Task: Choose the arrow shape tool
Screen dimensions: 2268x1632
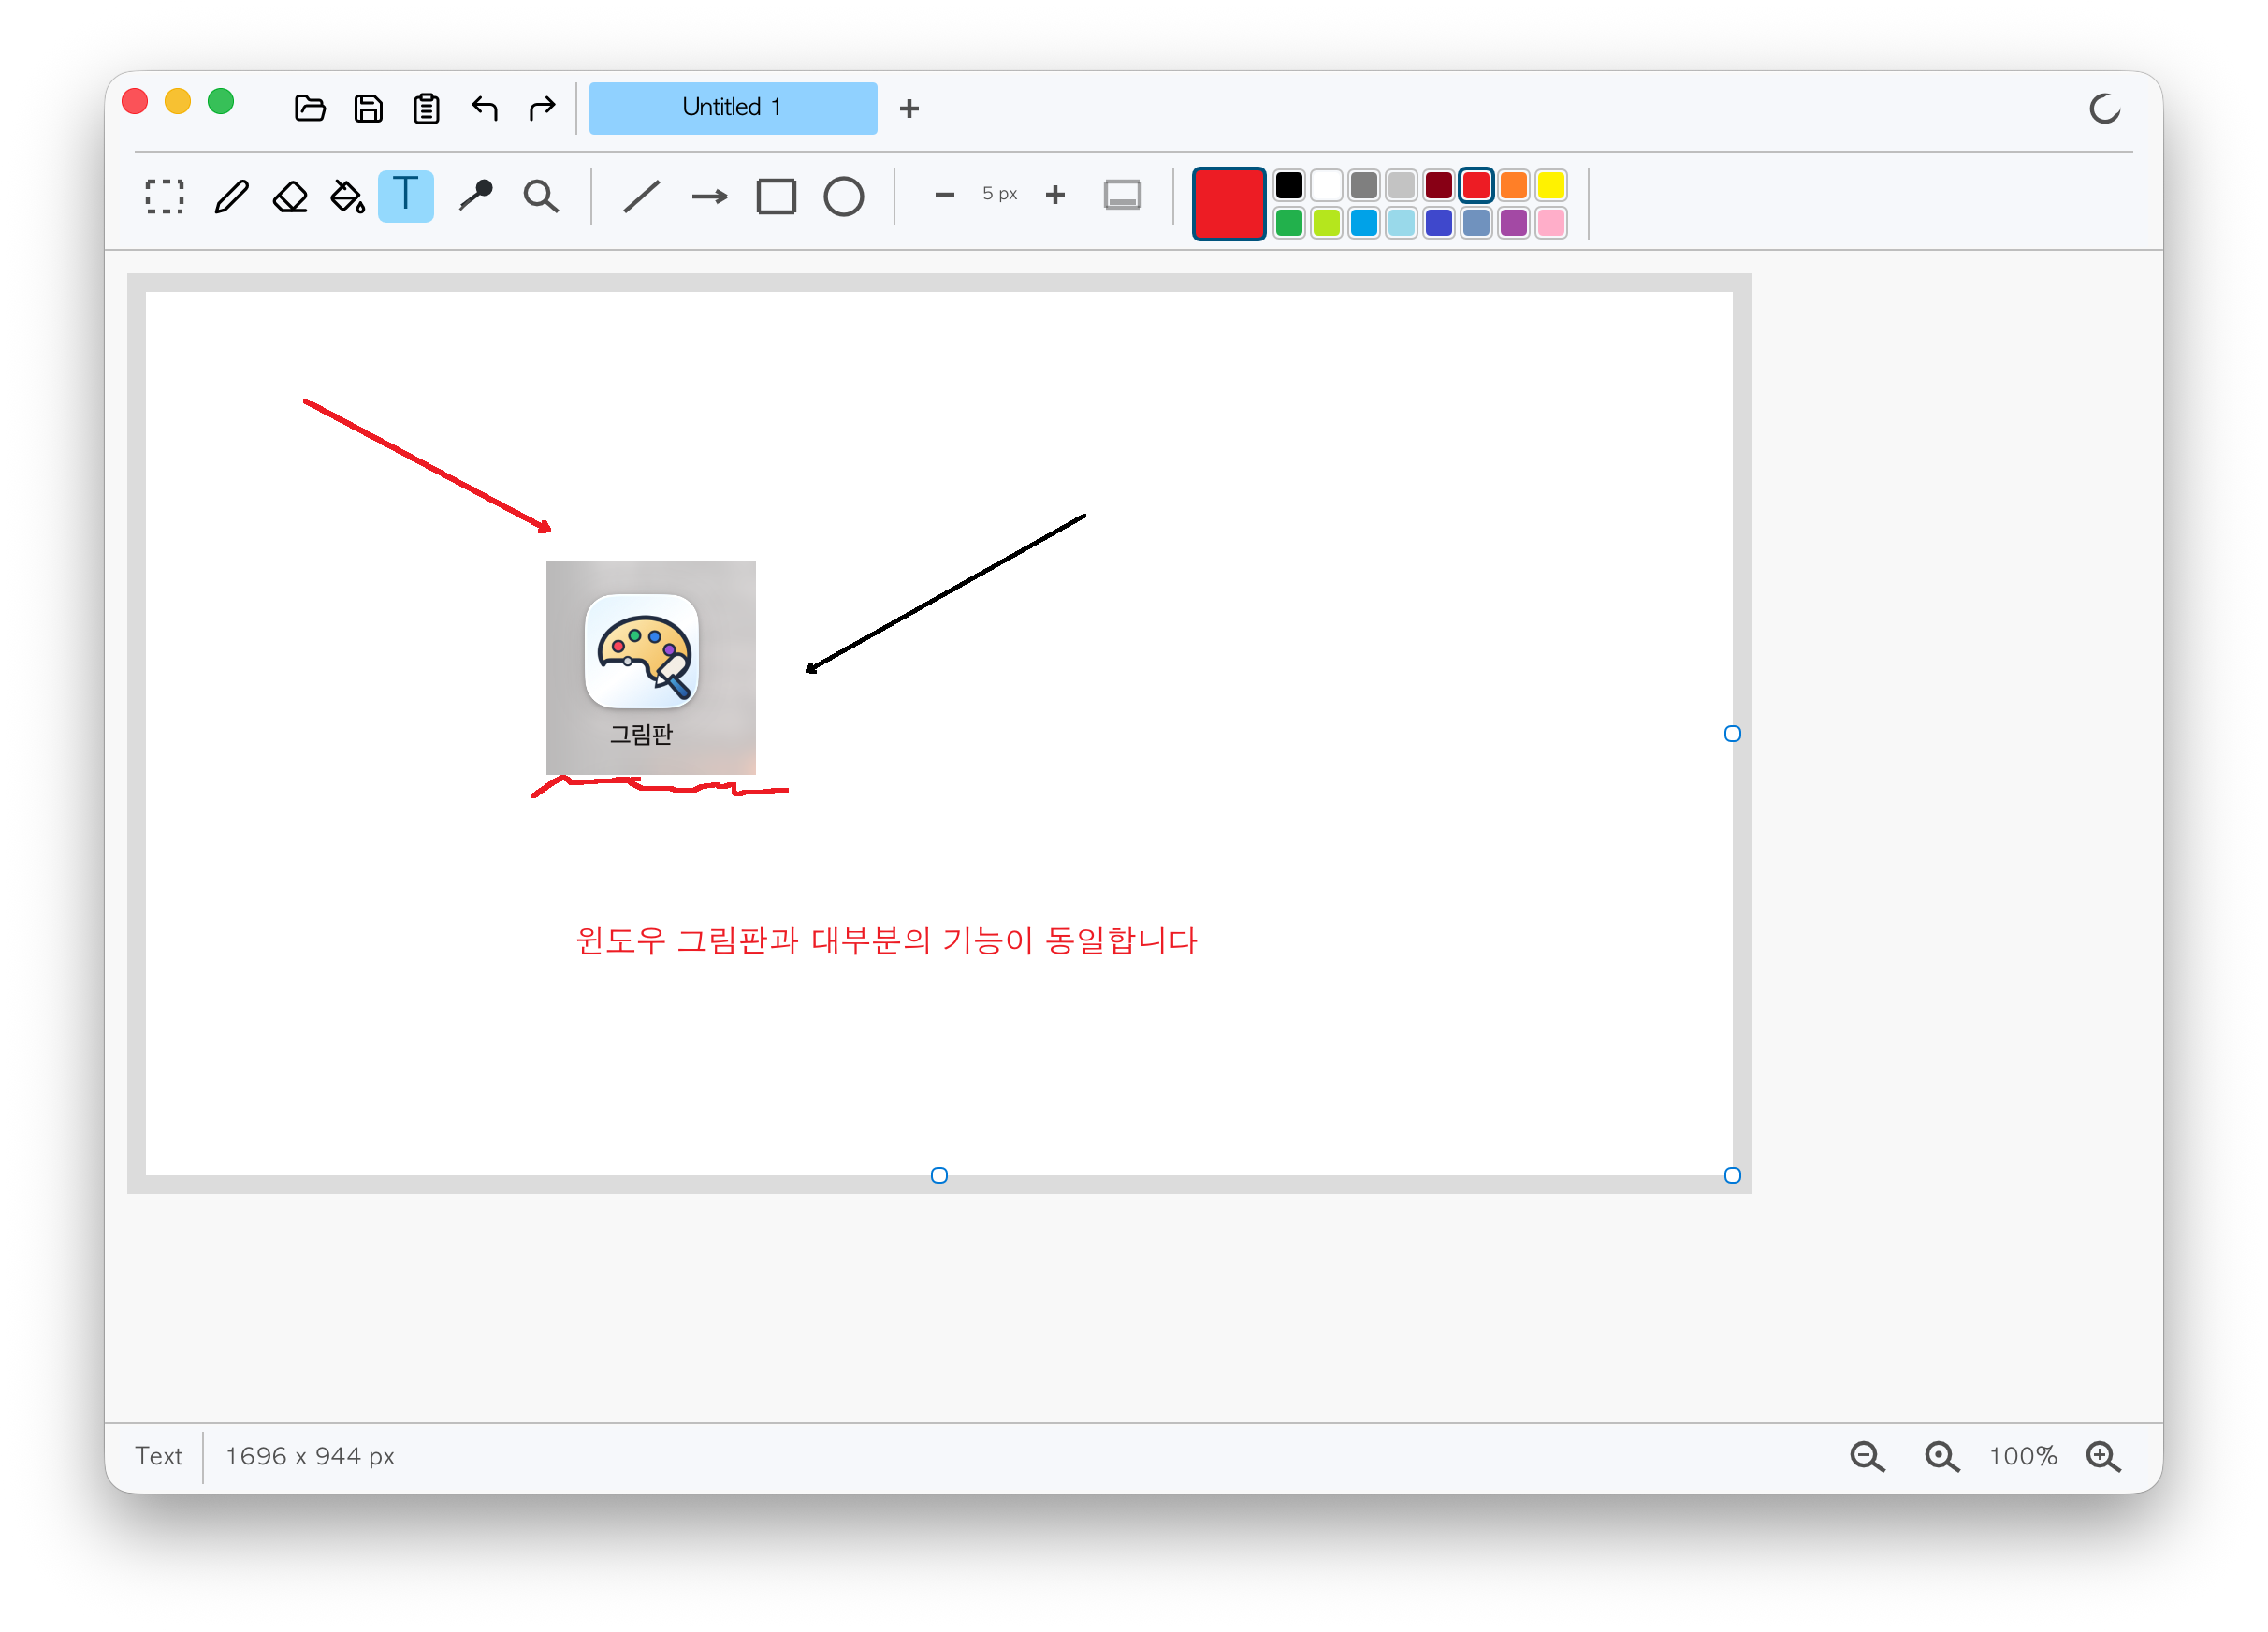Action: pos(709,196)
